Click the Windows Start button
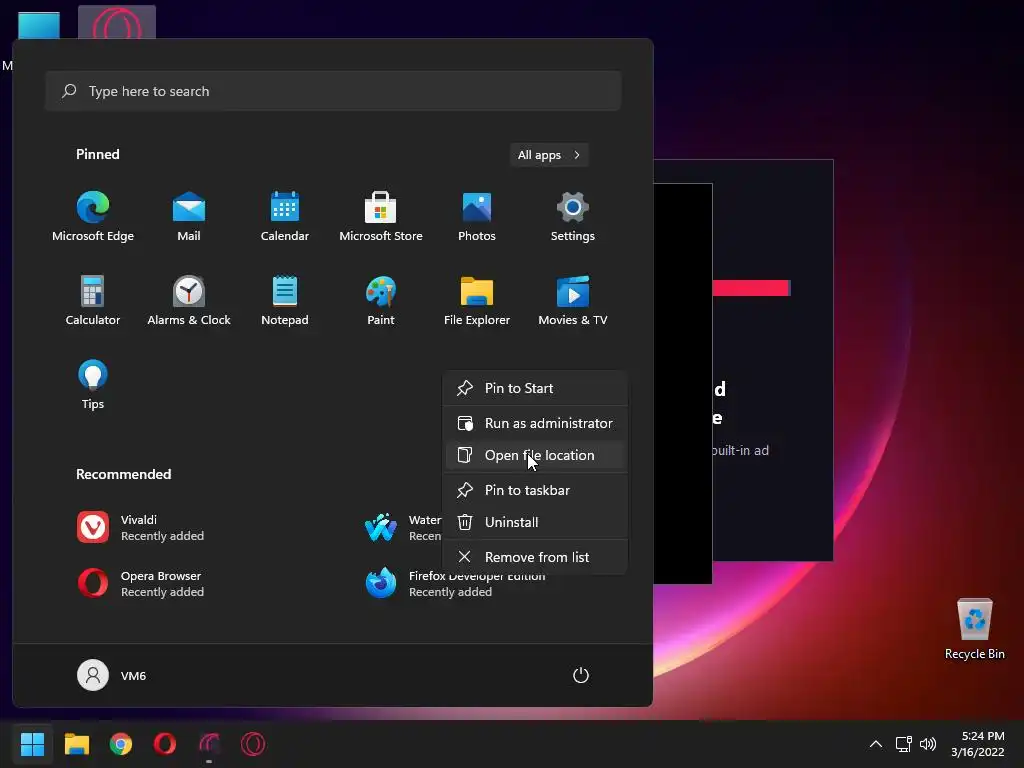 tap(32, 744)
